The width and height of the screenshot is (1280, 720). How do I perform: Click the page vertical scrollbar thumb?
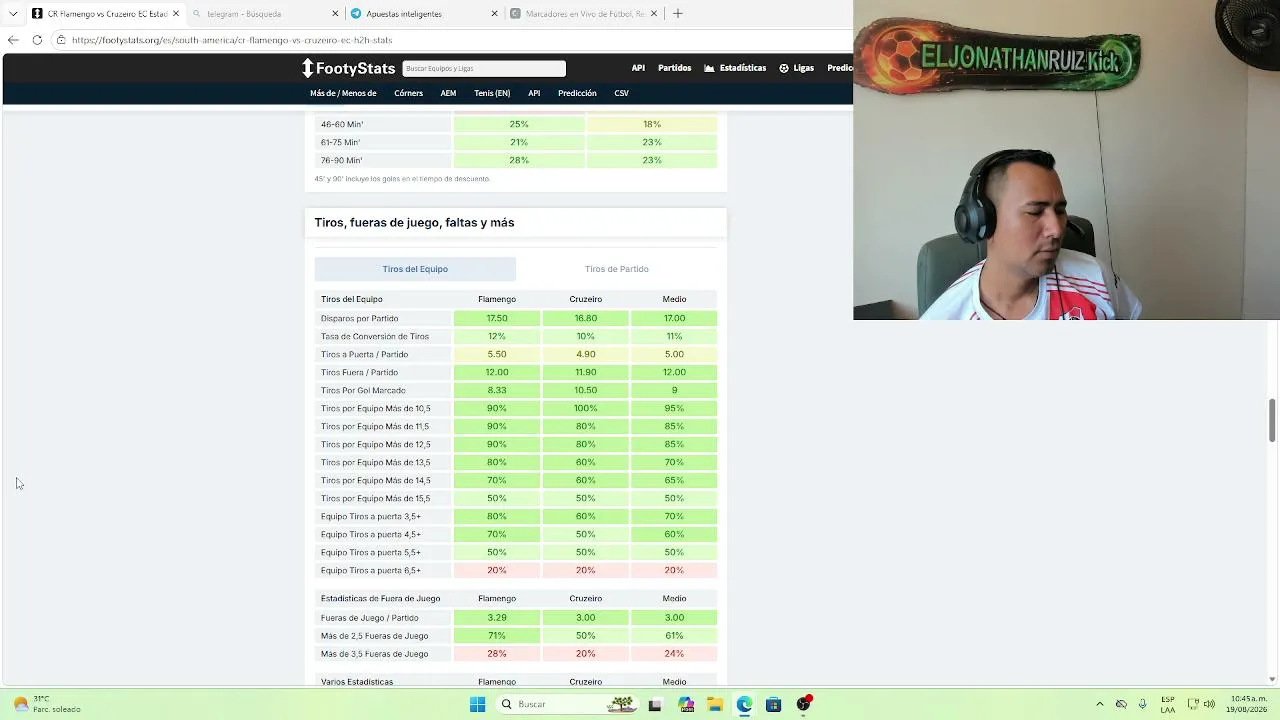[x=1272, y=420]
